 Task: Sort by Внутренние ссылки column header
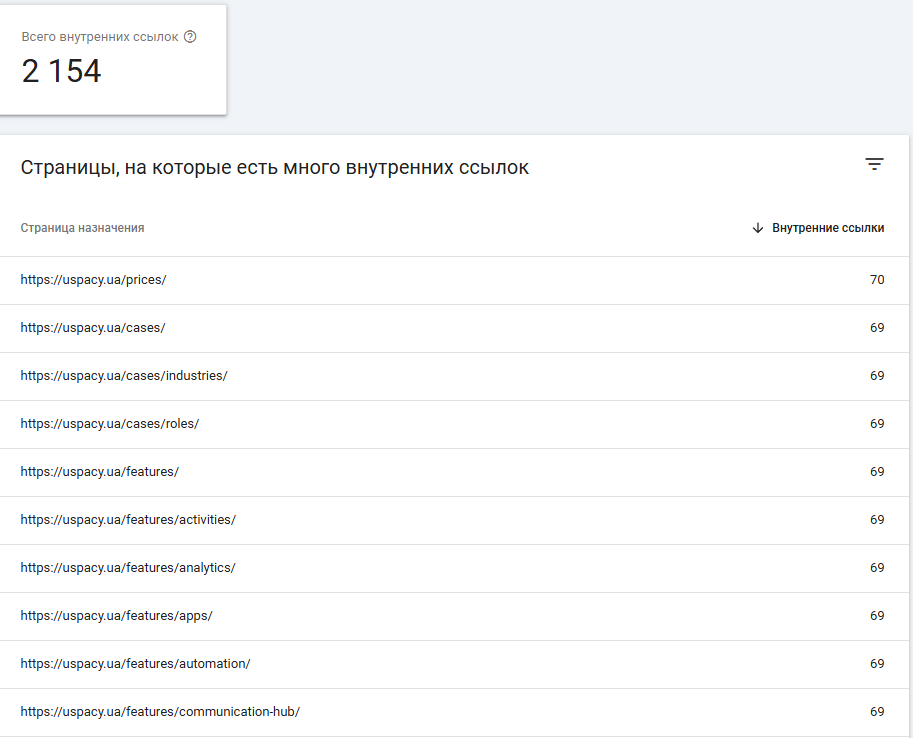[x=828, y=228]
